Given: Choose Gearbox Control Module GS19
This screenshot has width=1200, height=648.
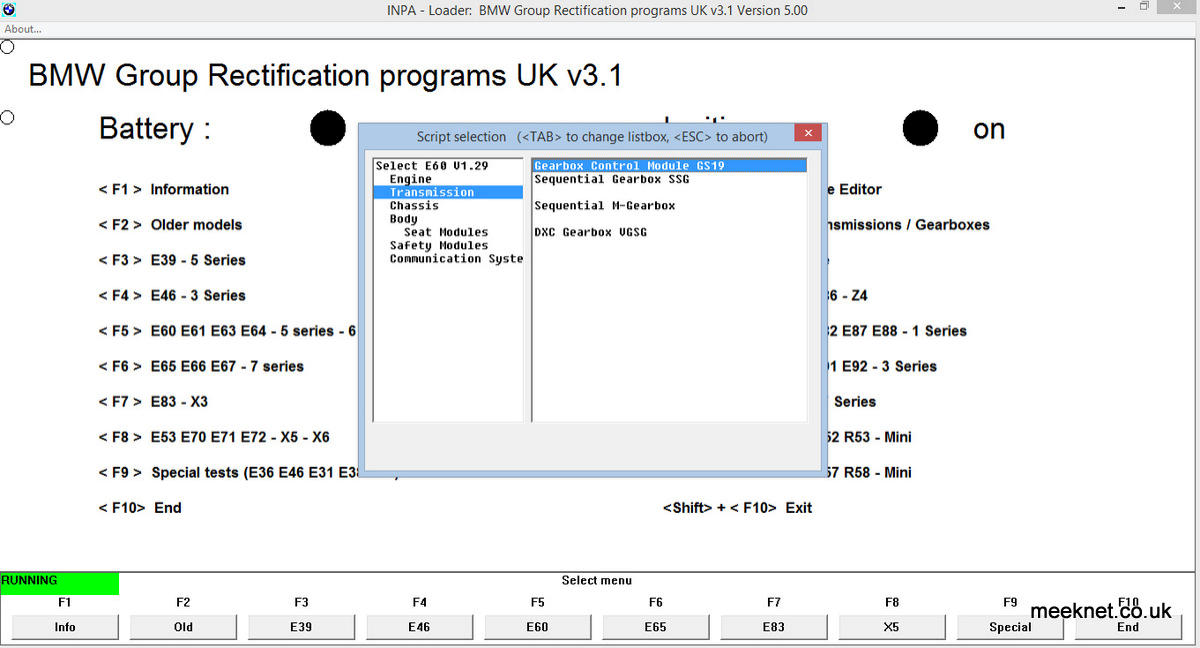Looking at the screenshot, I should (x=669, y=166).
